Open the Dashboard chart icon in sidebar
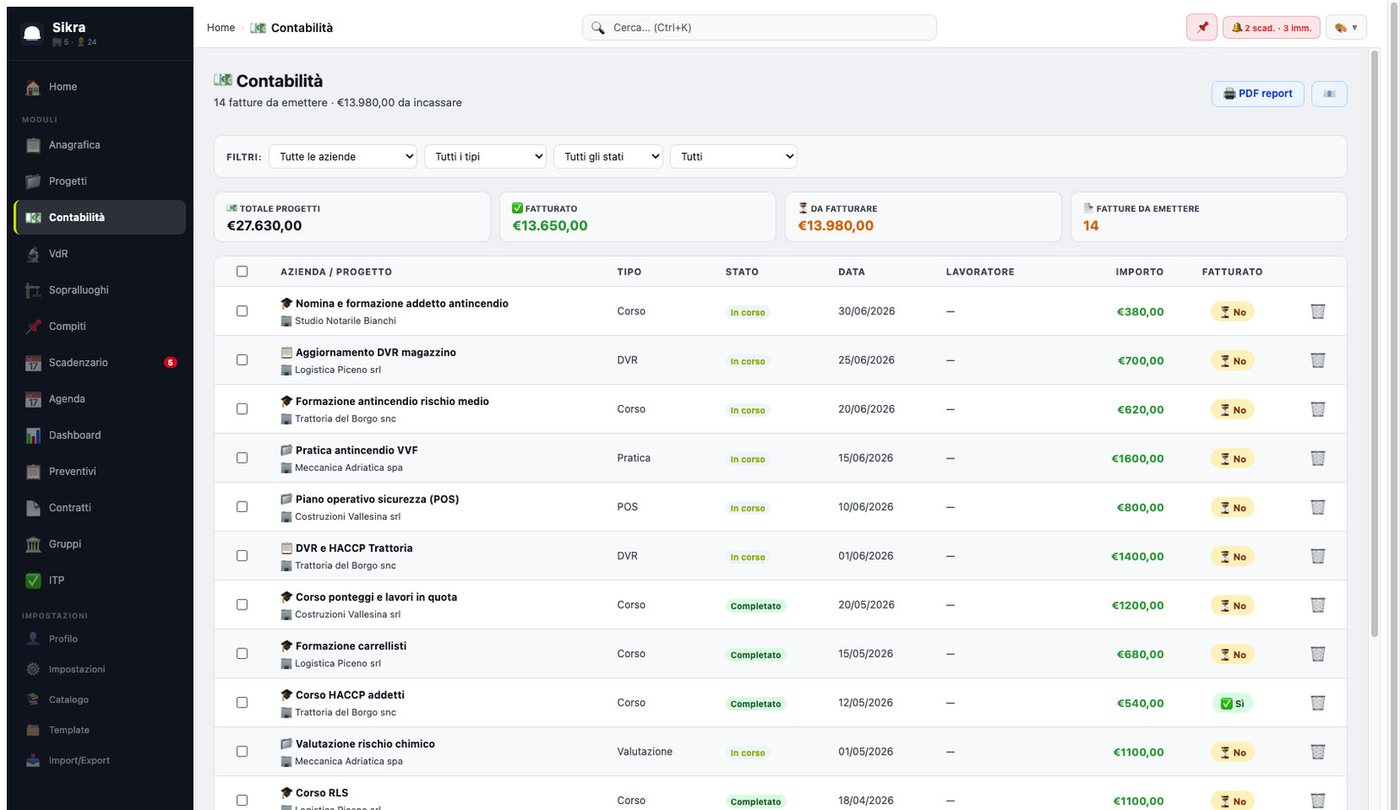The image size is (1400, 810). click(x=33, y=435)
